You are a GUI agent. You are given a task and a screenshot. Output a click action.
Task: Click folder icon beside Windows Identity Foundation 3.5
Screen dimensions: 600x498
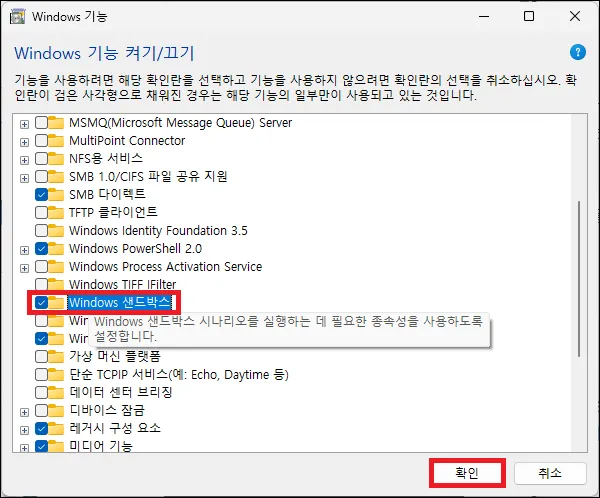56,230
